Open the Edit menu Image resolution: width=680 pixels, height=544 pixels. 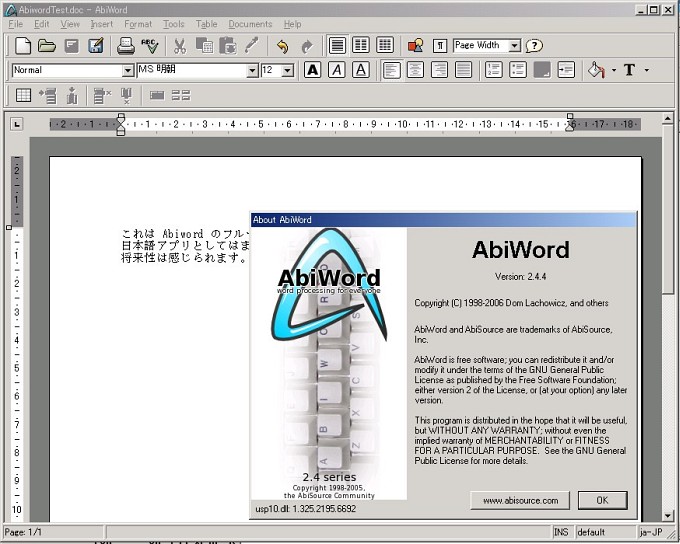click(42, 24)
